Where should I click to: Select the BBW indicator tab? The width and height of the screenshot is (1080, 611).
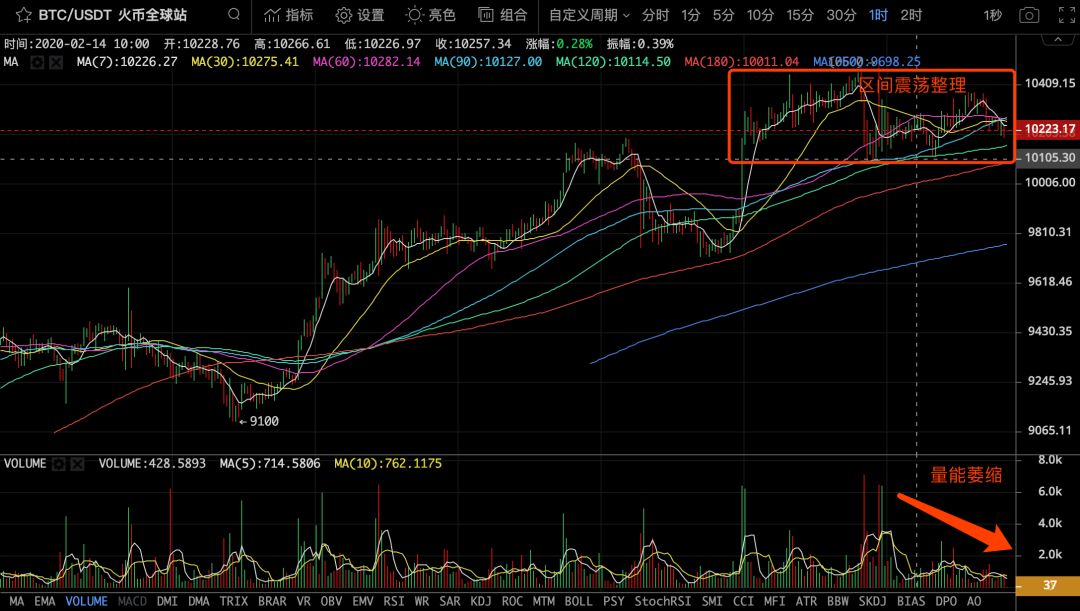[838, 601]
